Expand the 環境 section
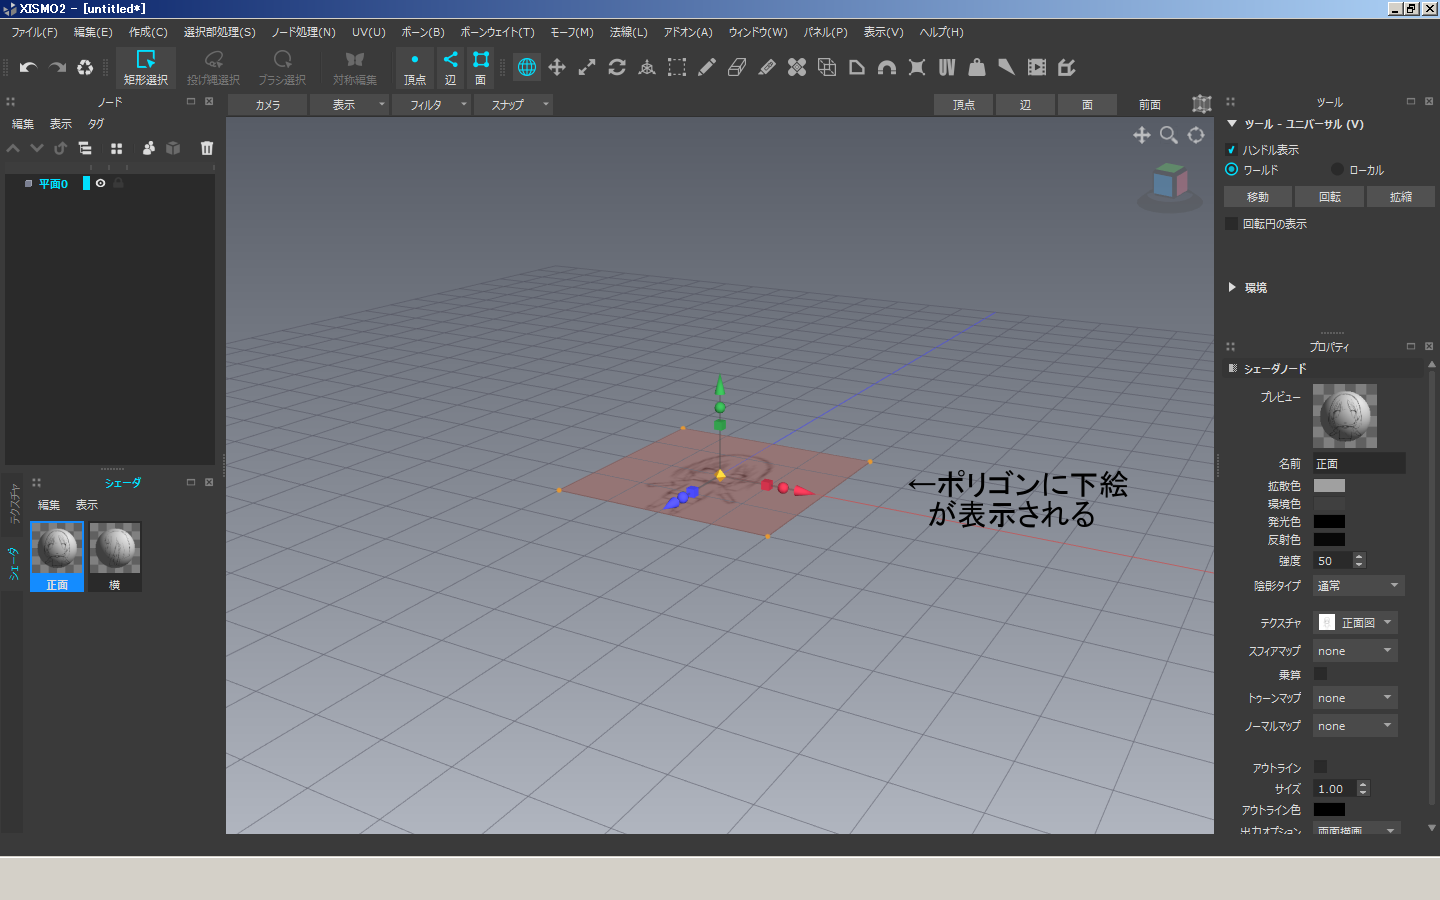This screenshot has width=1440, height=900. pyautogui.click(x=1232, y=287)
